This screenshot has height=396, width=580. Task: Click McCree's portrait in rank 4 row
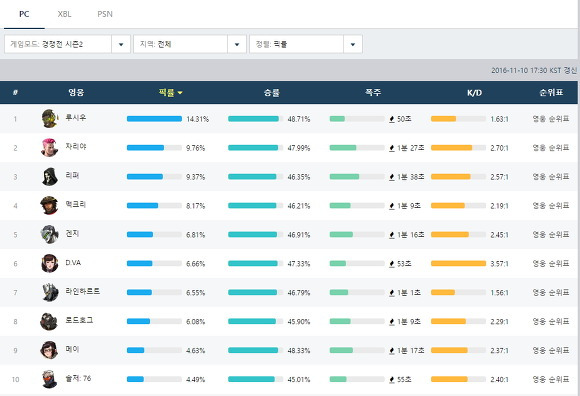[50, 205]
